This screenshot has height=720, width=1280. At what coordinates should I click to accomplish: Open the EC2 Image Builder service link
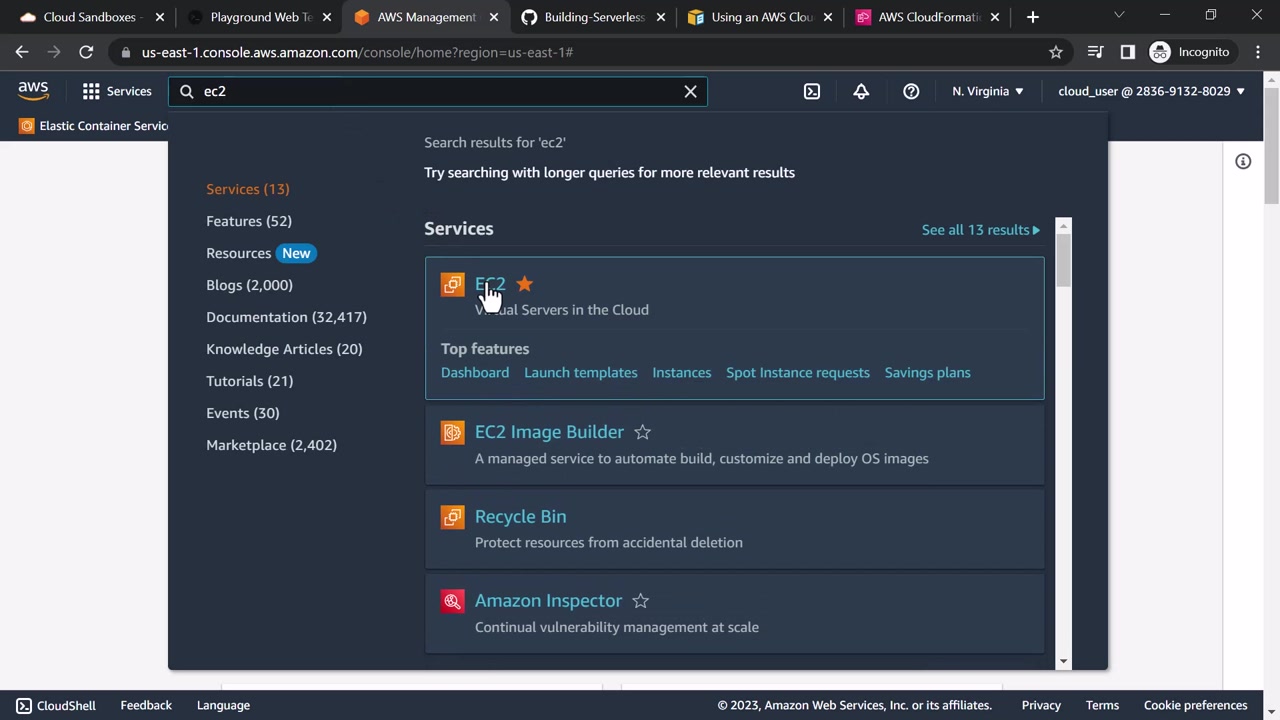coord(549,432)
